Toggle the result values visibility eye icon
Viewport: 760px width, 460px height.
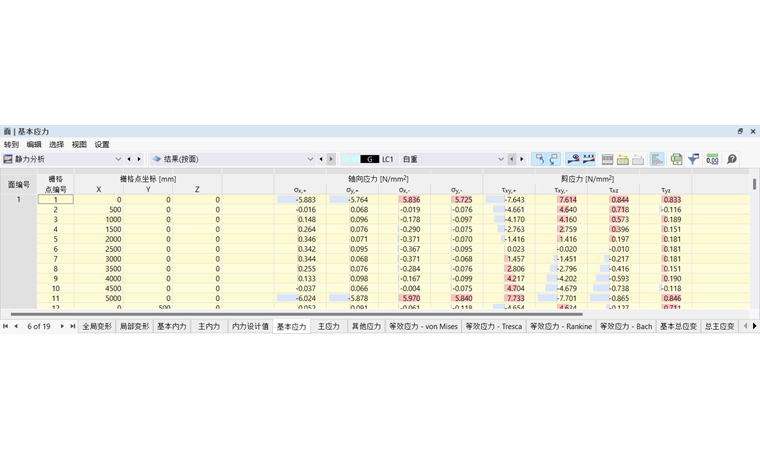click(x=573, y=159)
